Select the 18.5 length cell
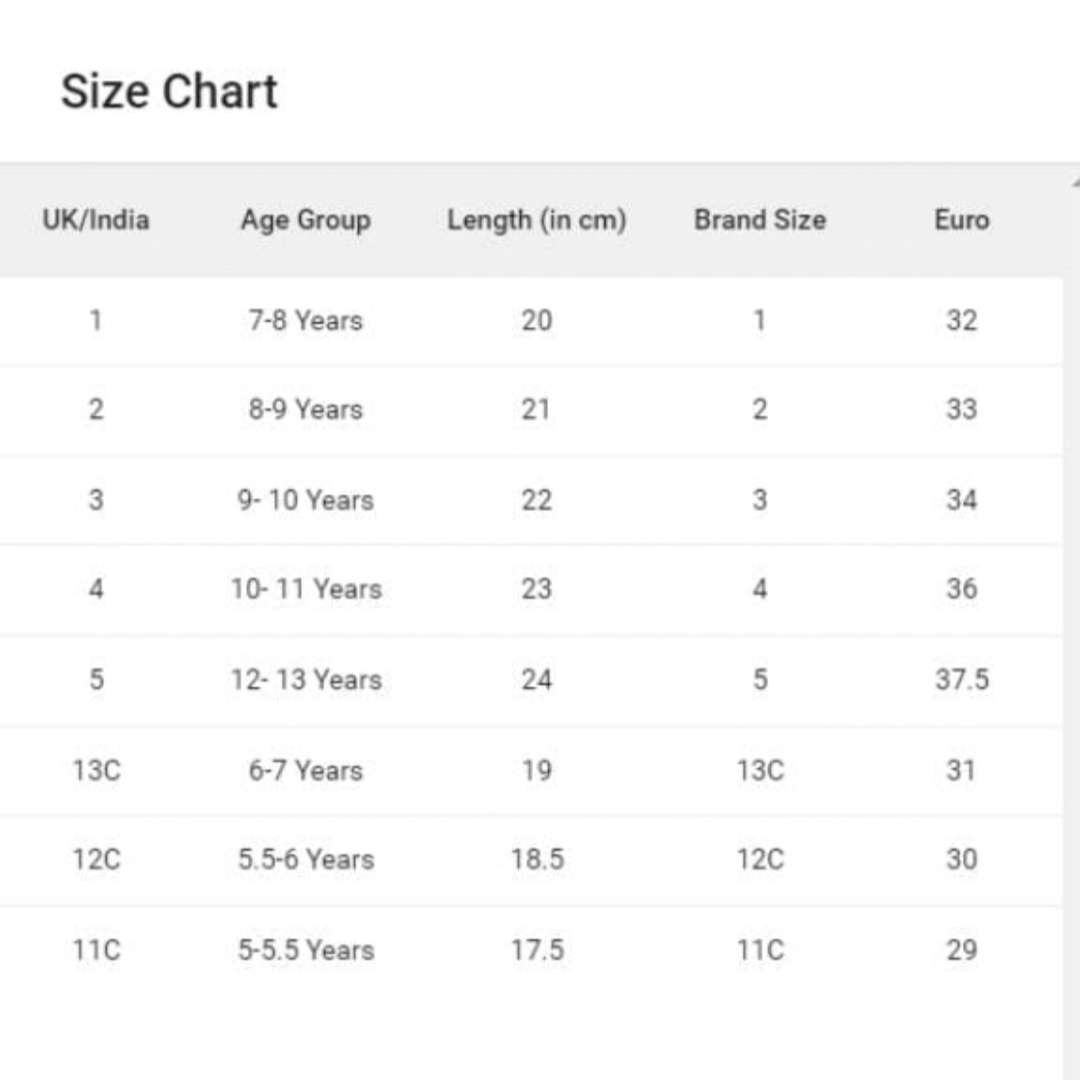 click(537, 860)
